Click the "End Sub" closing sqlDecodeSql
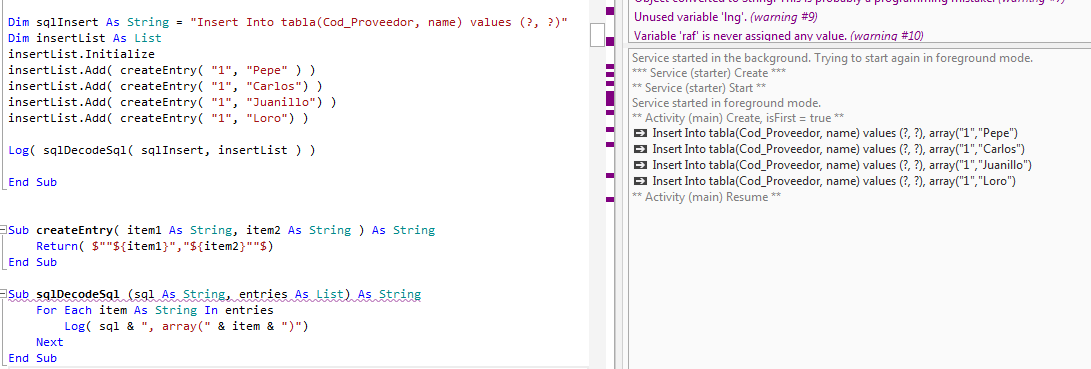The height and width of the screenshot is (369, 1091). click(x=32, y=358)
